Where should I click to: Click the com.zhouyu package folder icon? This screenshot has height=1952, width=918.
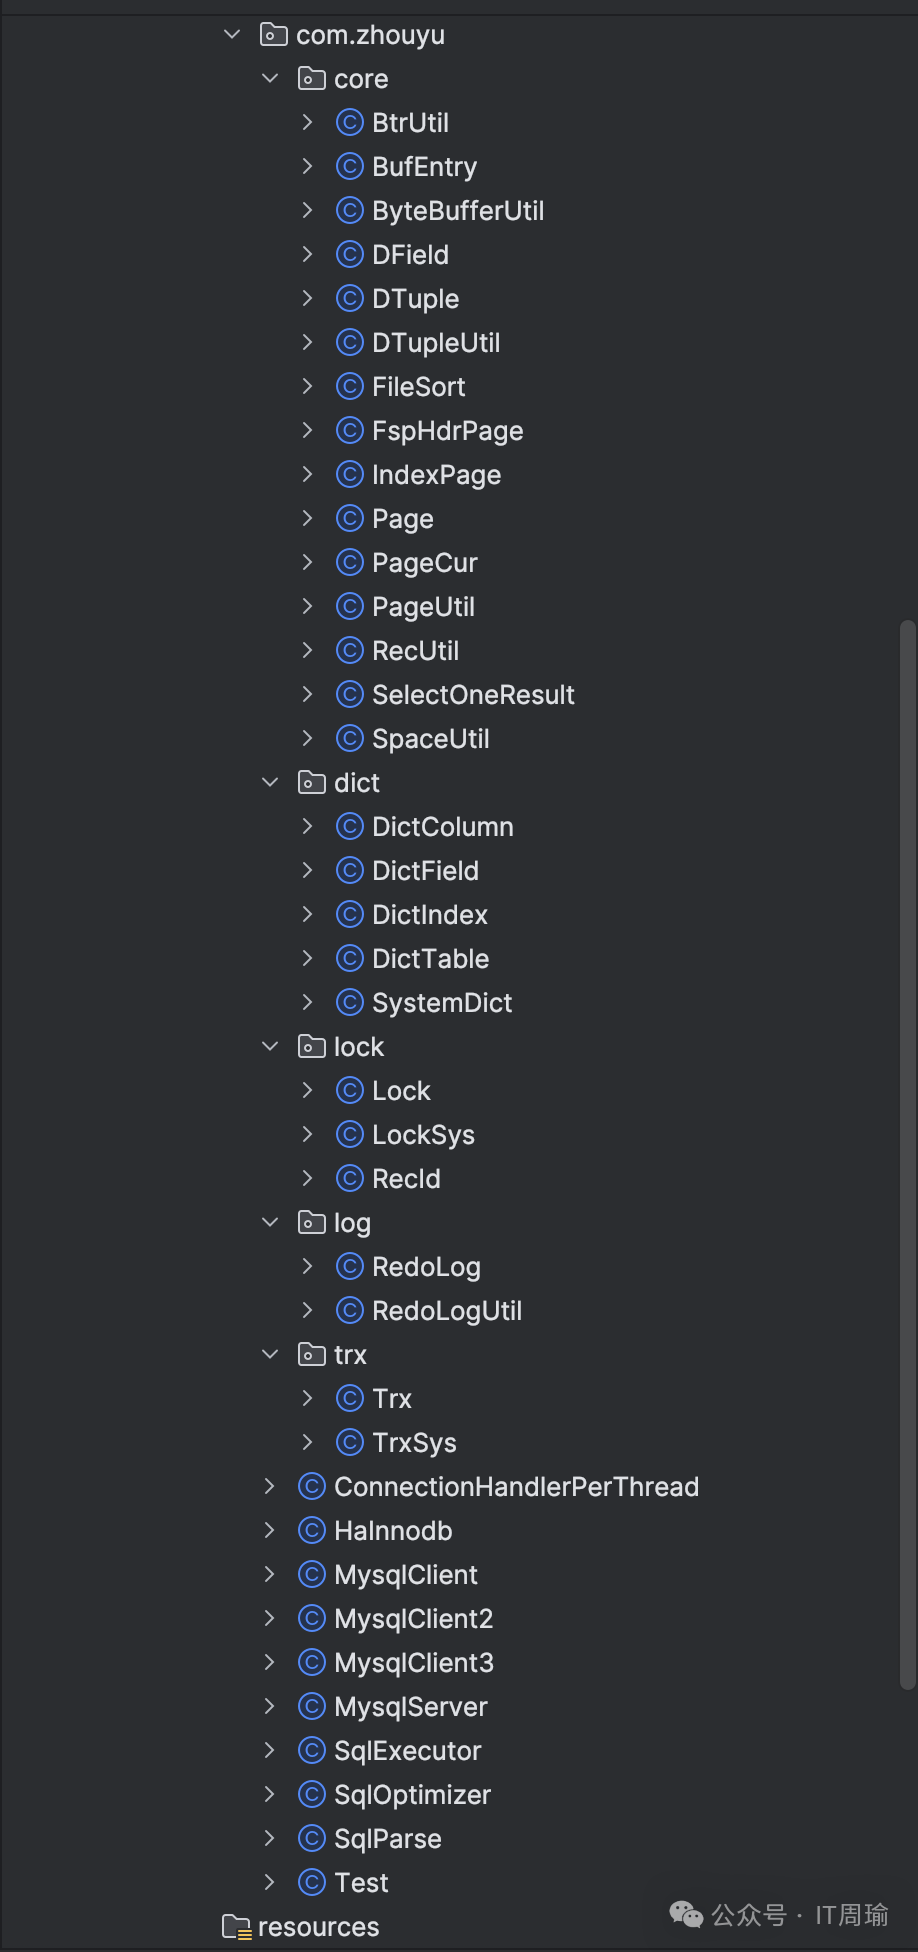pyautogui.click(x=273, y=35)
